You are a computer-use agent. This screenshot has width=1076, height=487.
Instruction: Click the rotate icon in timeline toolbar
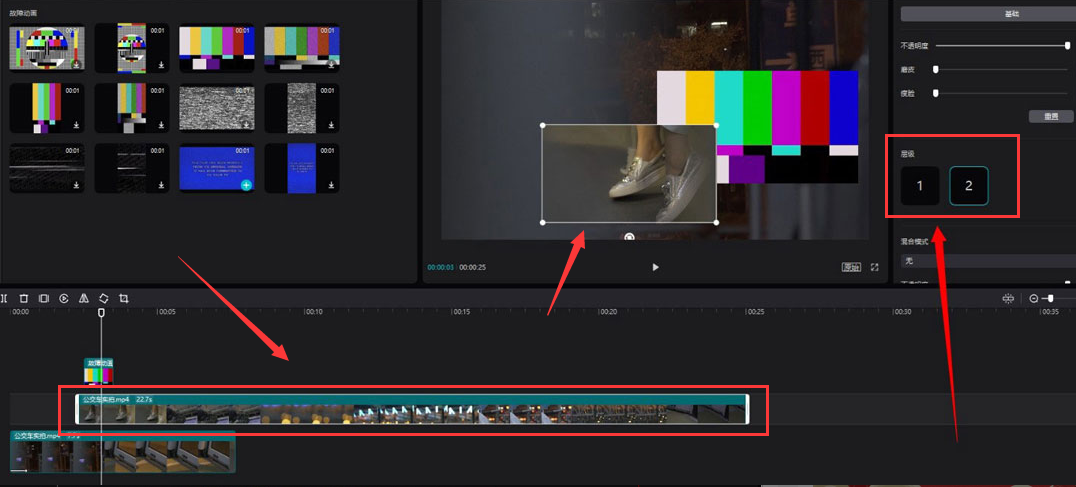pyautogui.click(x=104, y=298)
